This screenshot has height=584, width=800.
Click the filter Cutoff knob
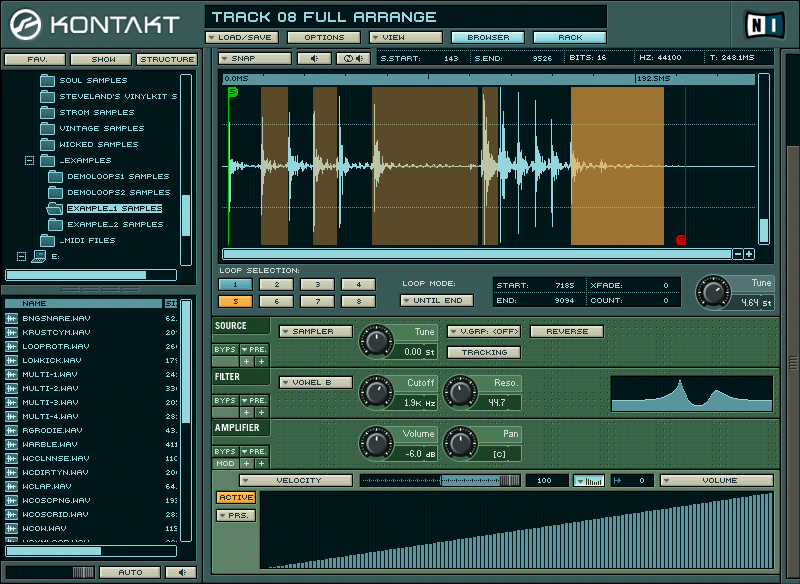[x=377, y=392]
